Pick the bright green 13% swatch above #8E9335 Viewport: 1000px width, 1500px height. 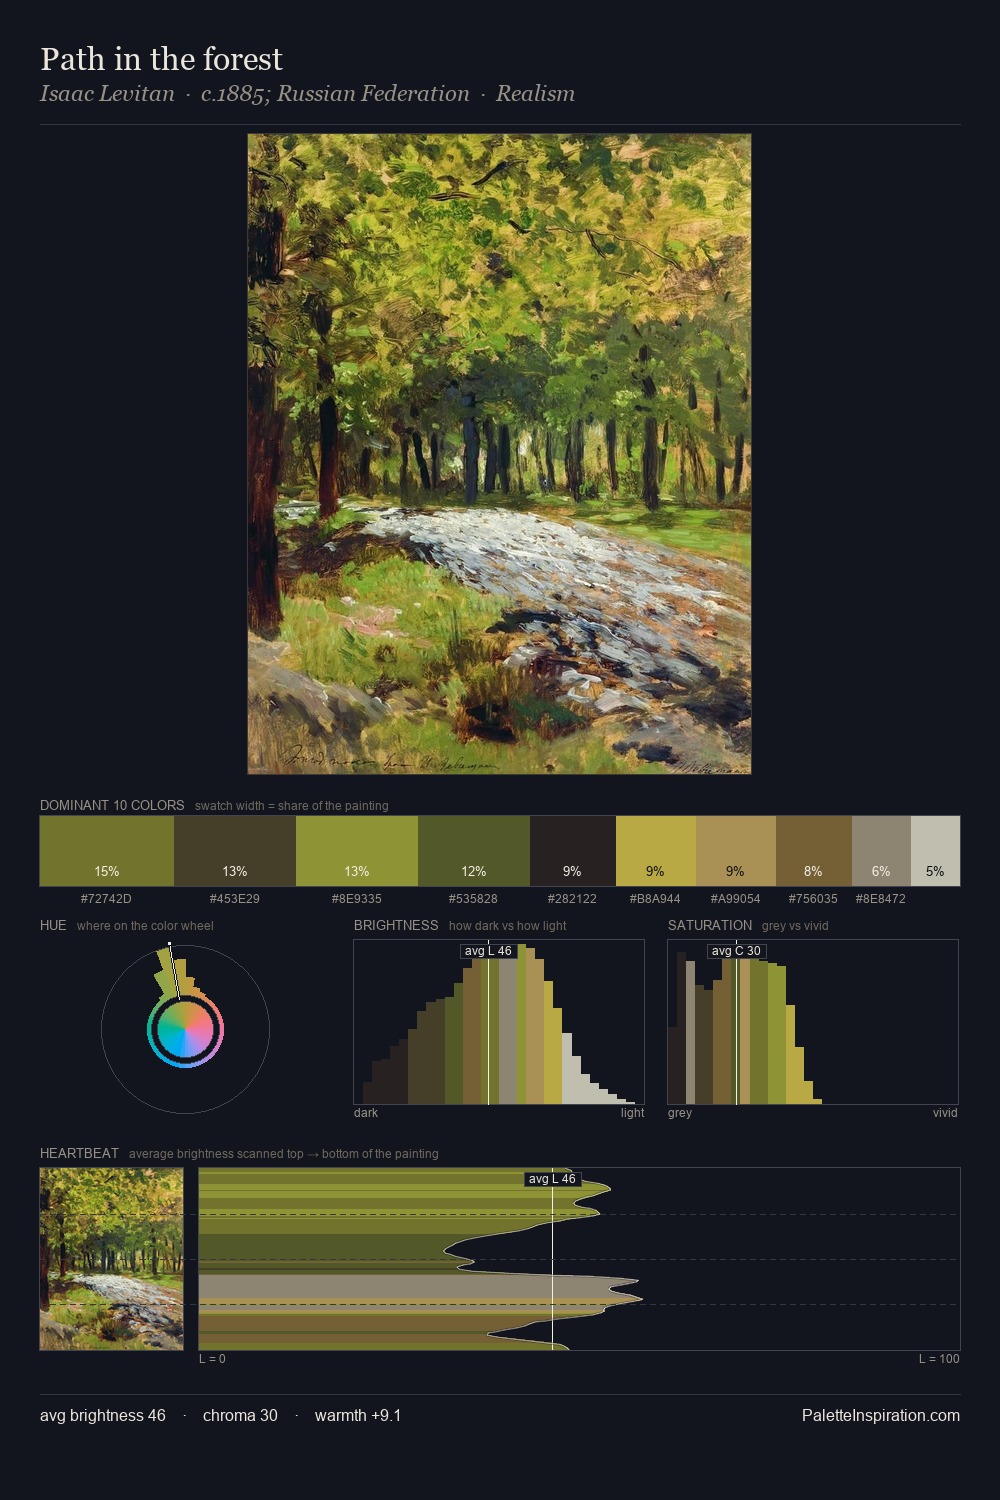357,851
